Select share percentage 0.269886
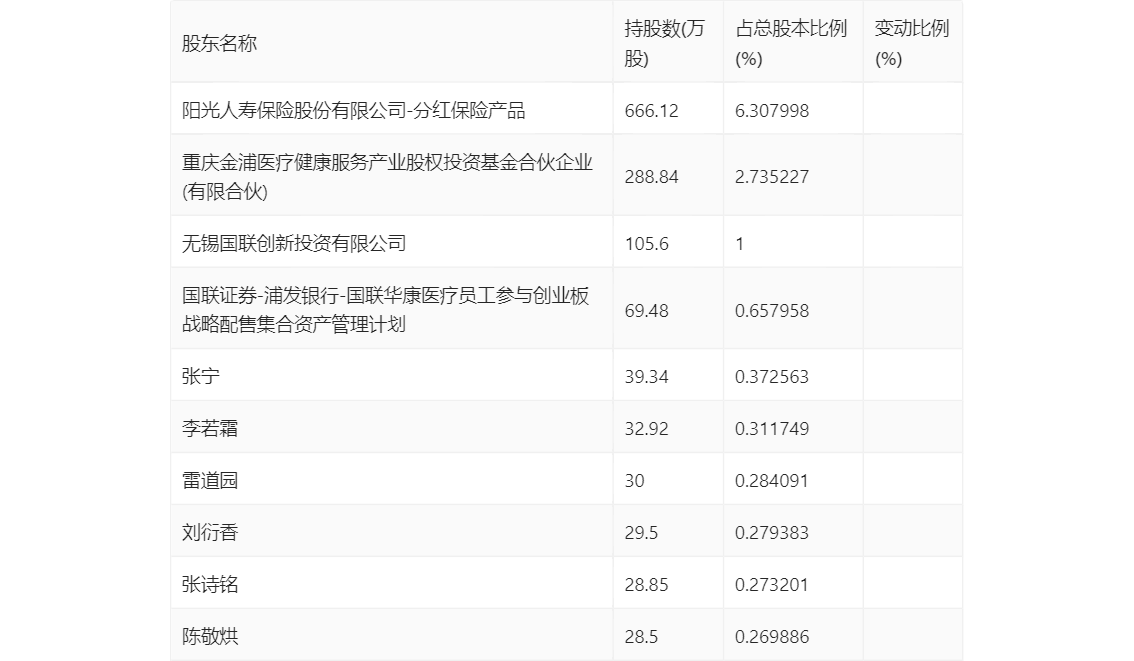 [772, 637]
